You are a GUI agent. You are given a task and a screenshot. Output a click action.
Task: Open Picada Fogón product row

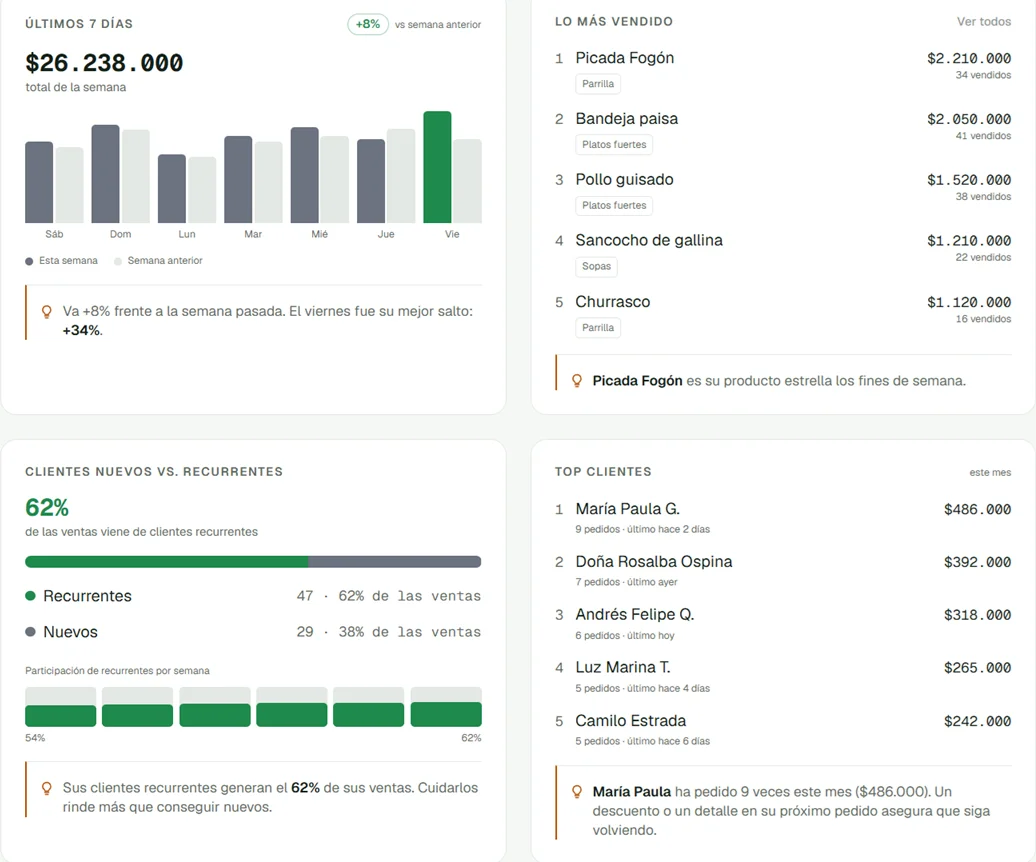pos(783,70)
